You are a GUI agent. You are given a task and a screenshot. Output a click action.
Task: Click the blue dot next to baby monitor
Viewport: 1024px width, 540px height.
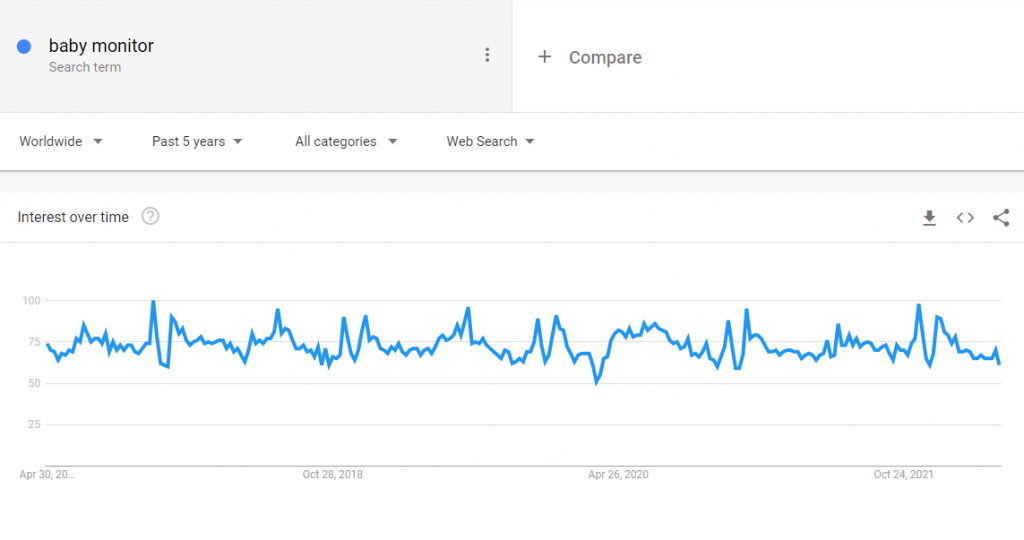(25, 46)
